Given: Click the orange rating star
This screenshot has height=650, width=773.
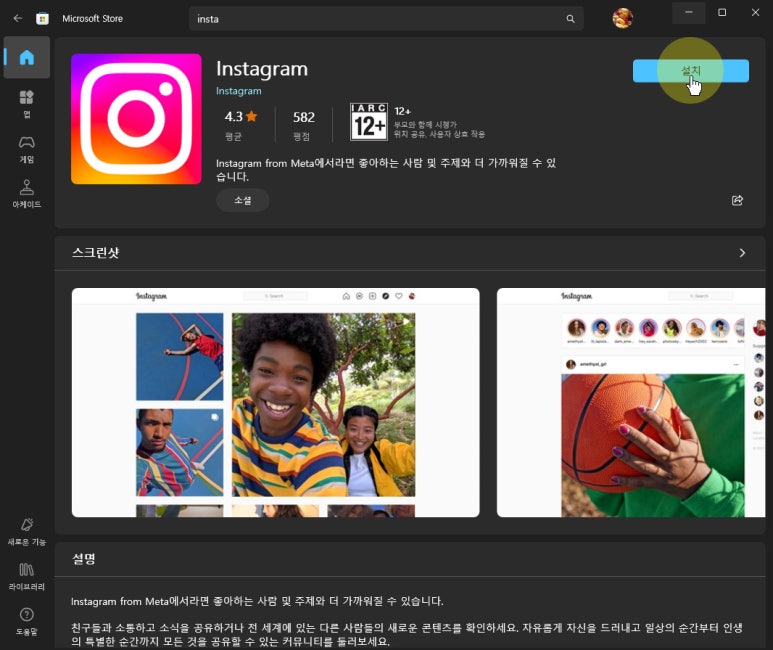Looking at the screenshot, I should point(251,116).
